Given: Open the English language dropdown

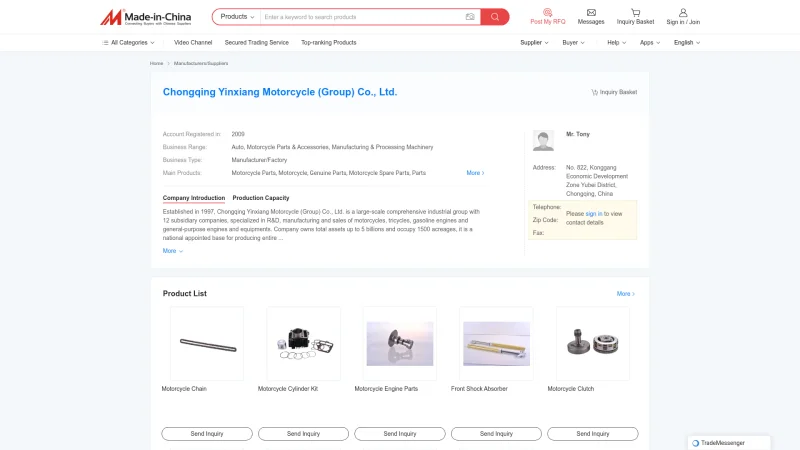Looking at the screenshot, I should point(687,43).
